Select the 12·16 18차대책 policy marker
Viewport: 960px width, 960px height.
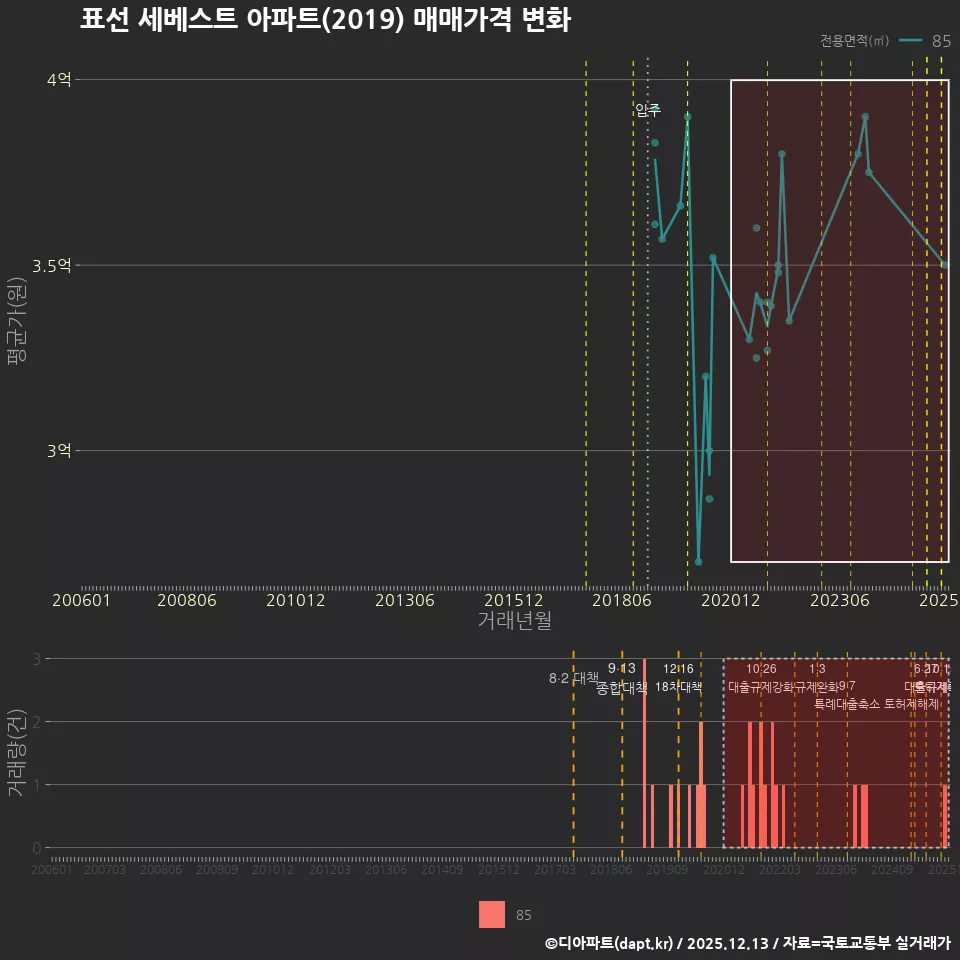point(681,676)
